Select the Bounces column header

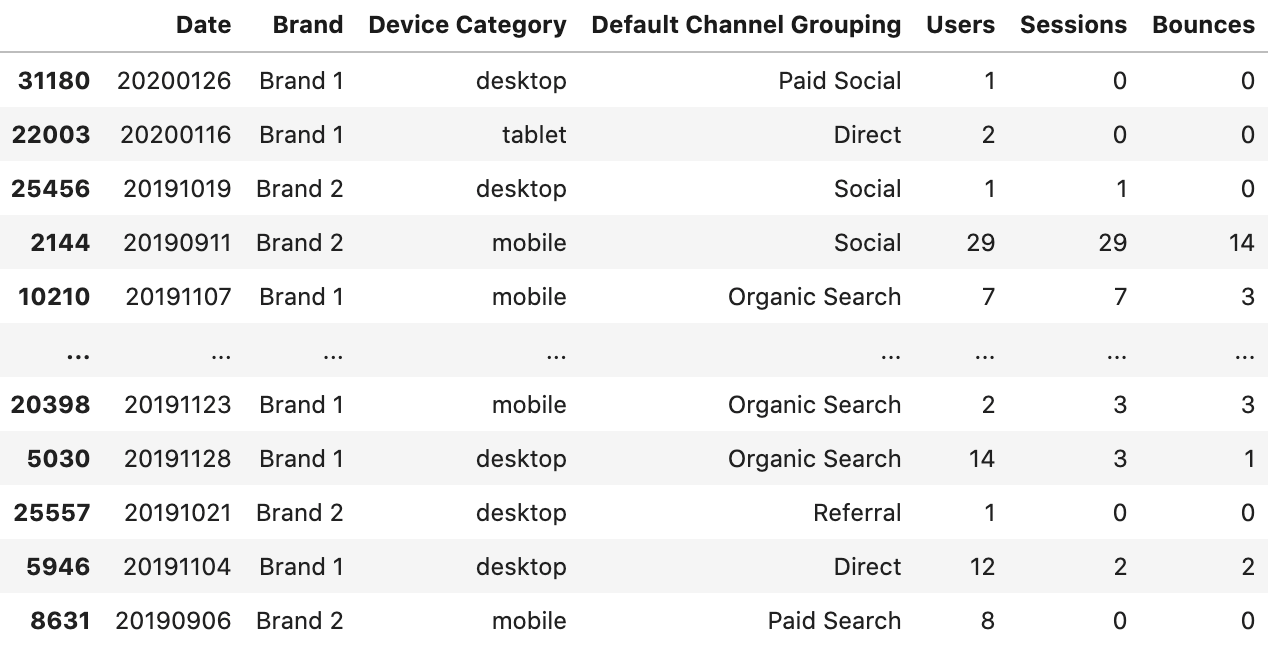1203,26
